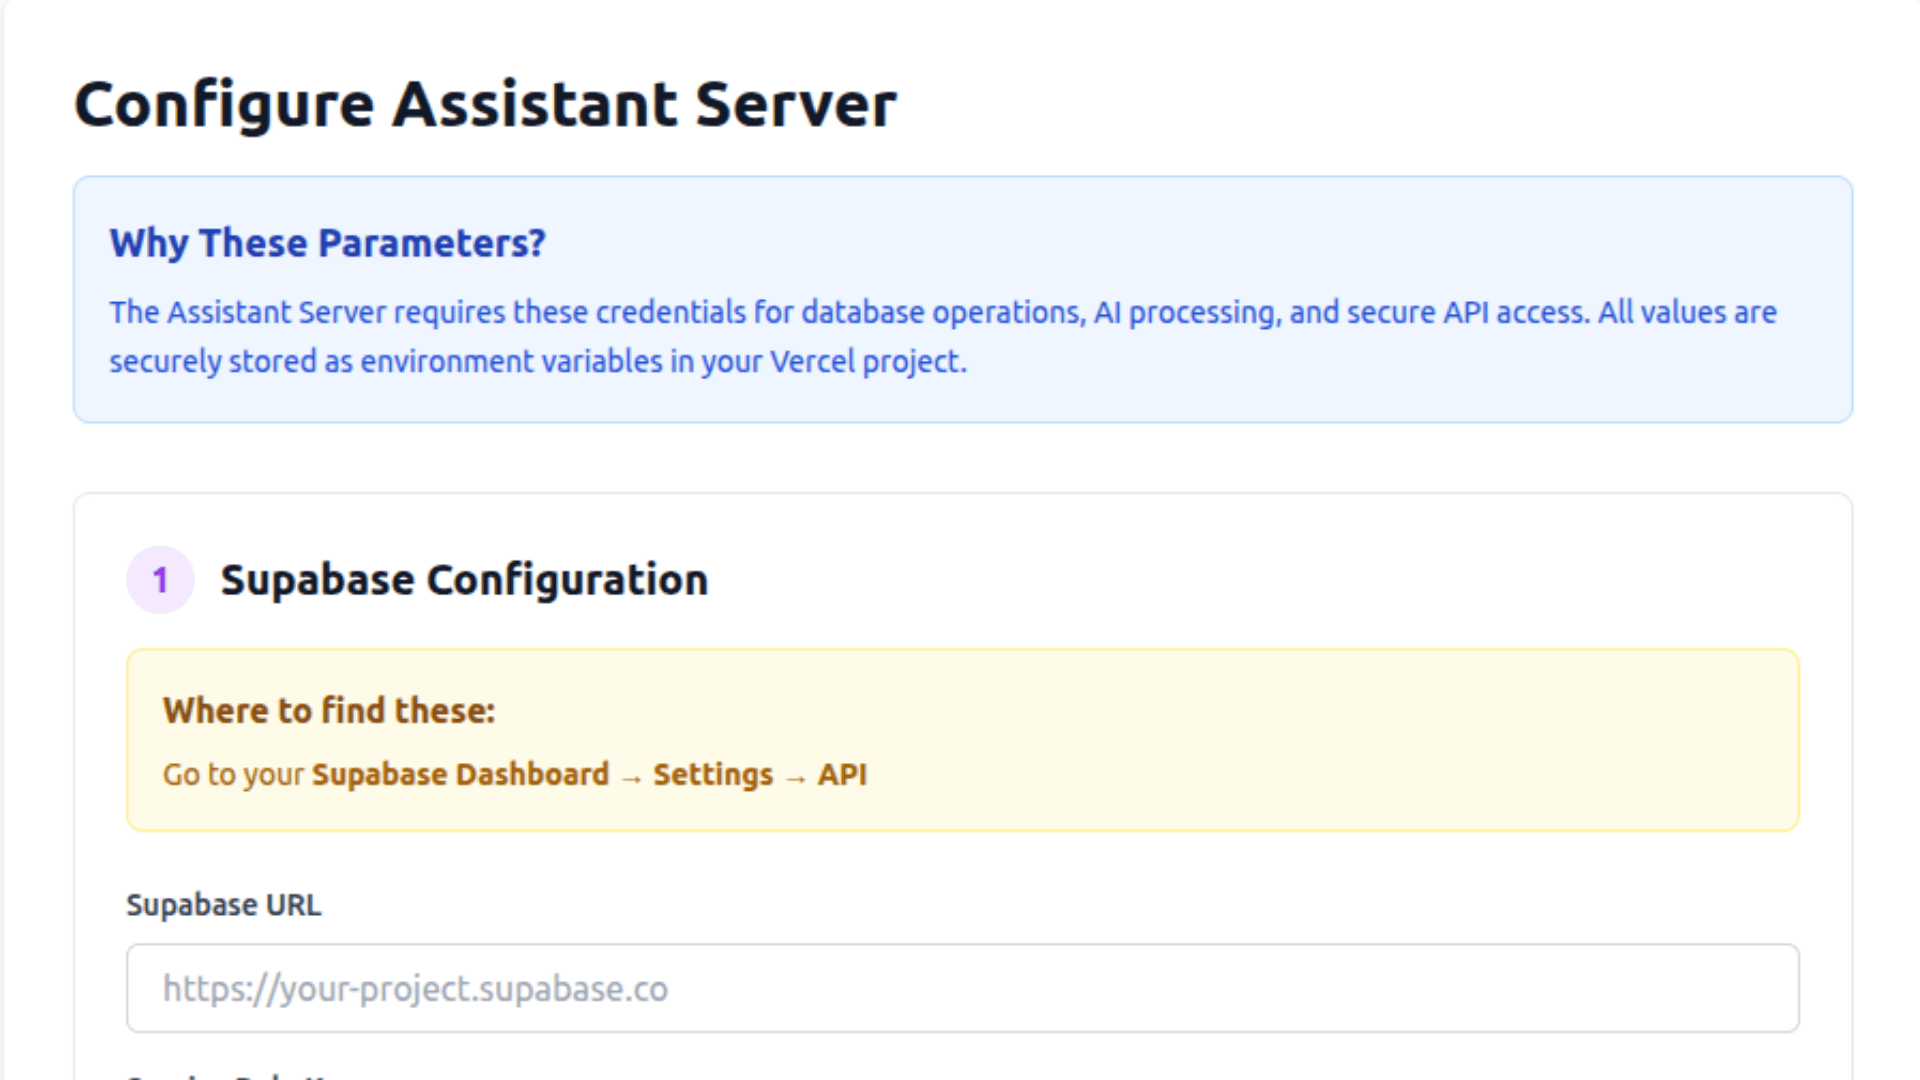Click the Why These Parameters? heading
The height and width of the screenshot is (1080, 1920).
tap(327, 243)
